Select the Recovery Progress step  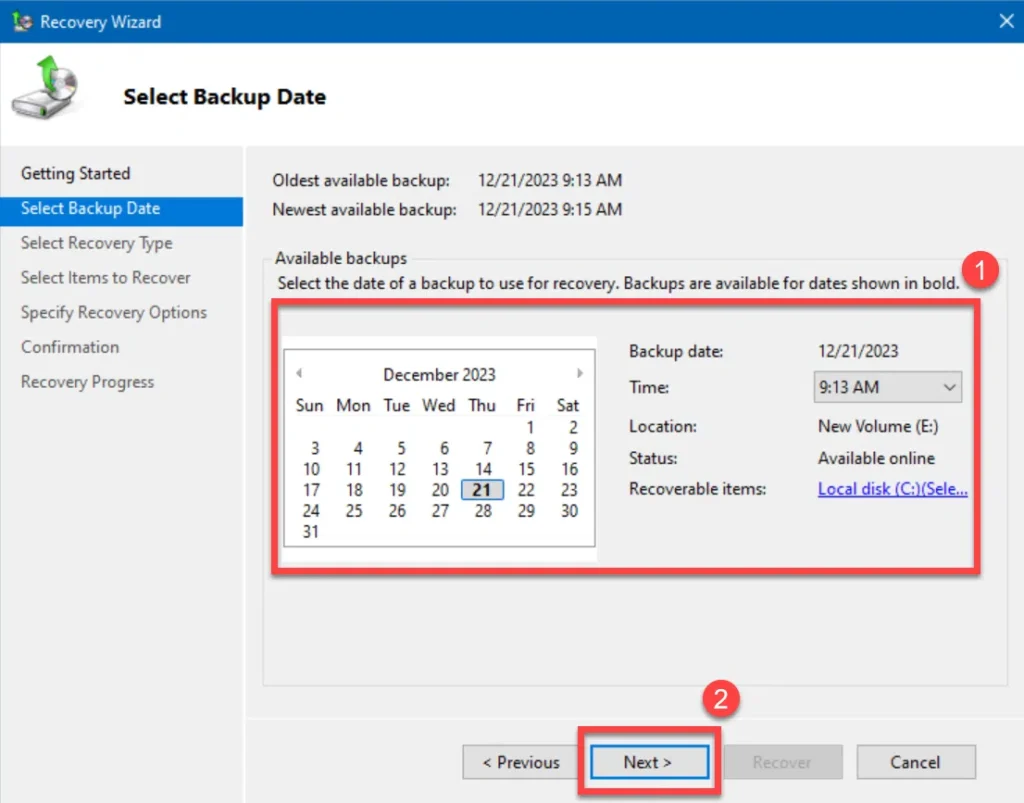click(x=88, y=382)
